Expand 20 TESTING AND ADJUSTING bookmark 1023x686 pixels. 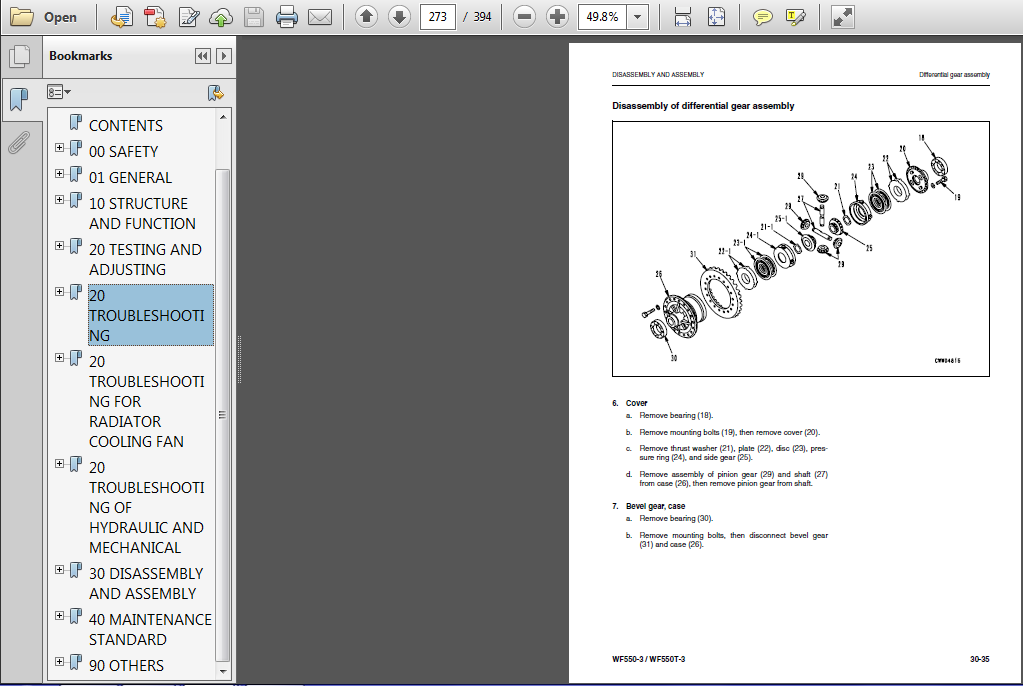coord(59,245)
